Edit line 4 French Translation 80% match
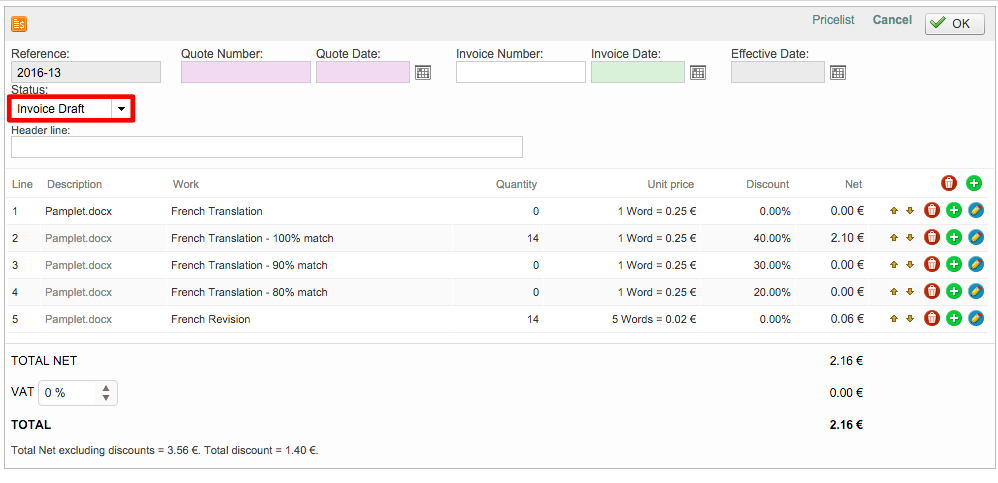998x483 pixels. coord(976,292)
